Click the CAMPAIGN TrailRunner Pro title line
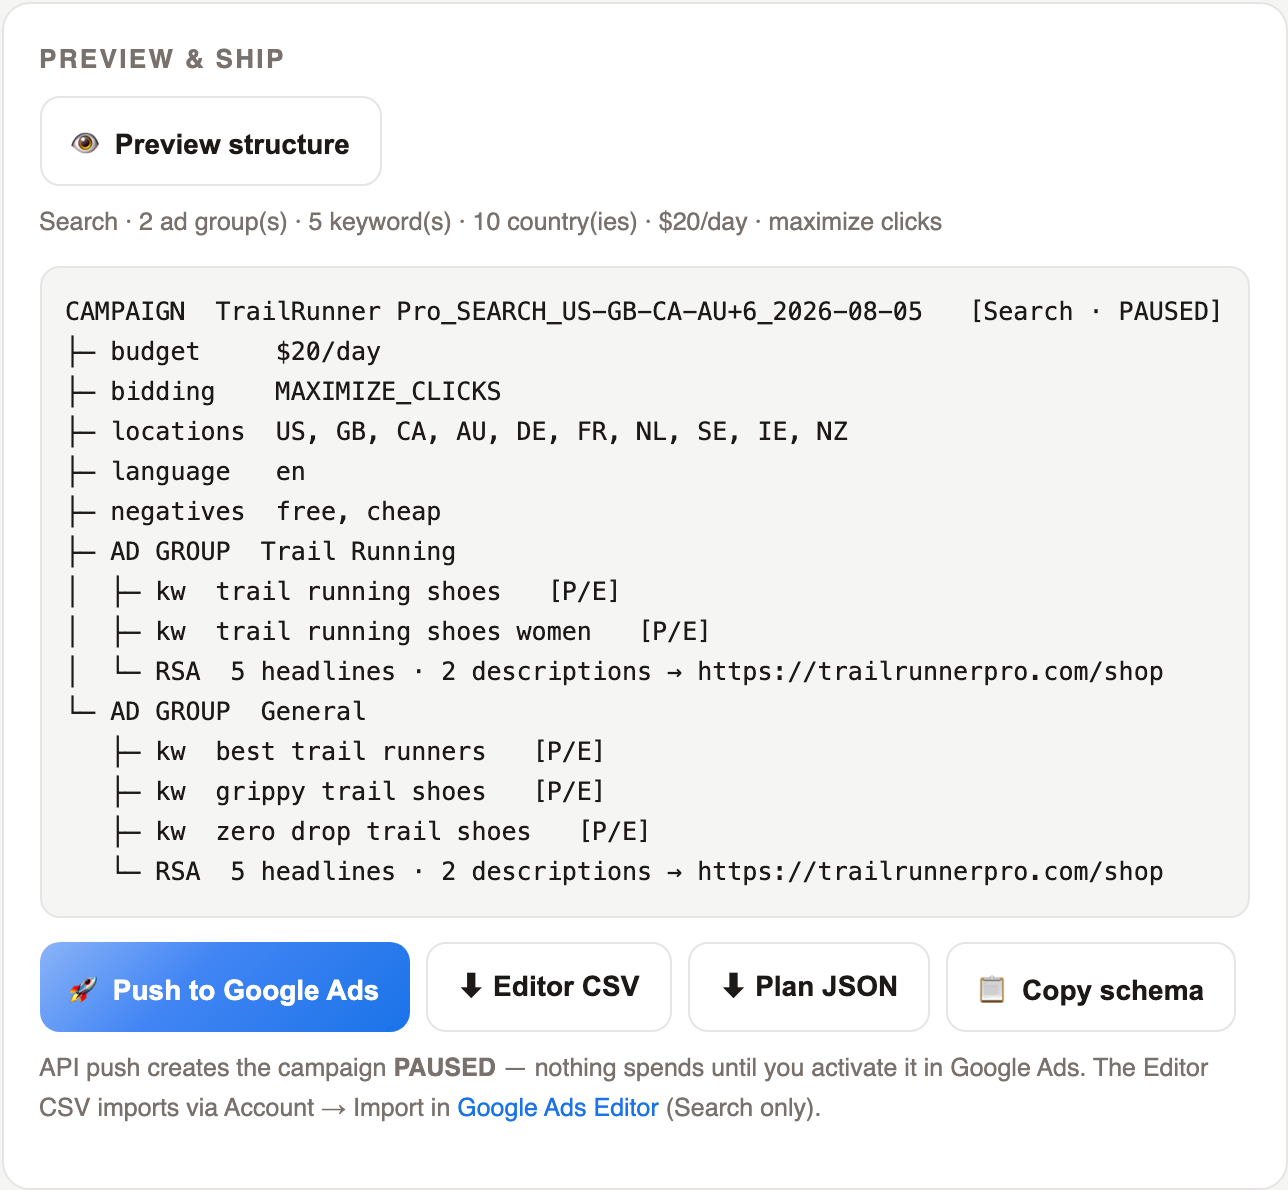Viewport: 1288px width, 1190px height. (644, 311)
